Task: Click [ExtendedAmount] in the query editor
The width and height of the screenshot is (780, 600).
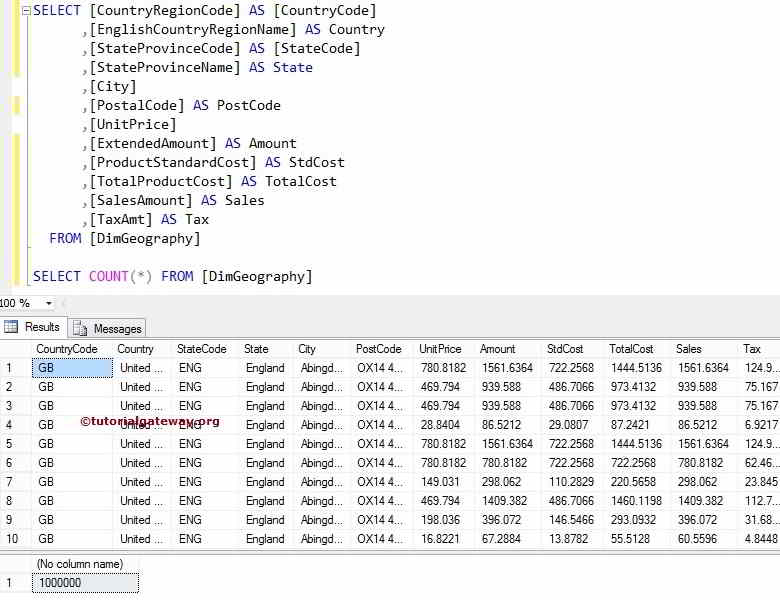Action: [x=153, y=144]
